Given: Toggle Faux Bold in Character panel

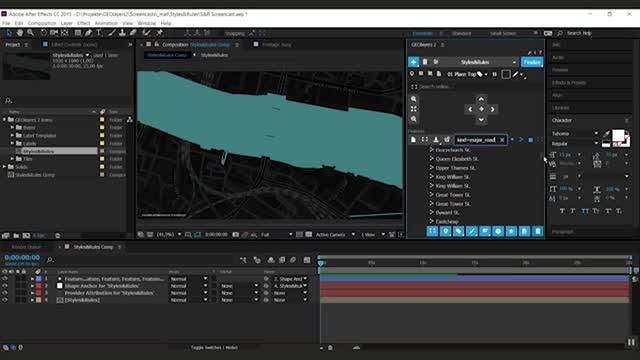Looking at the screenshot, I should tap(562, 211).
